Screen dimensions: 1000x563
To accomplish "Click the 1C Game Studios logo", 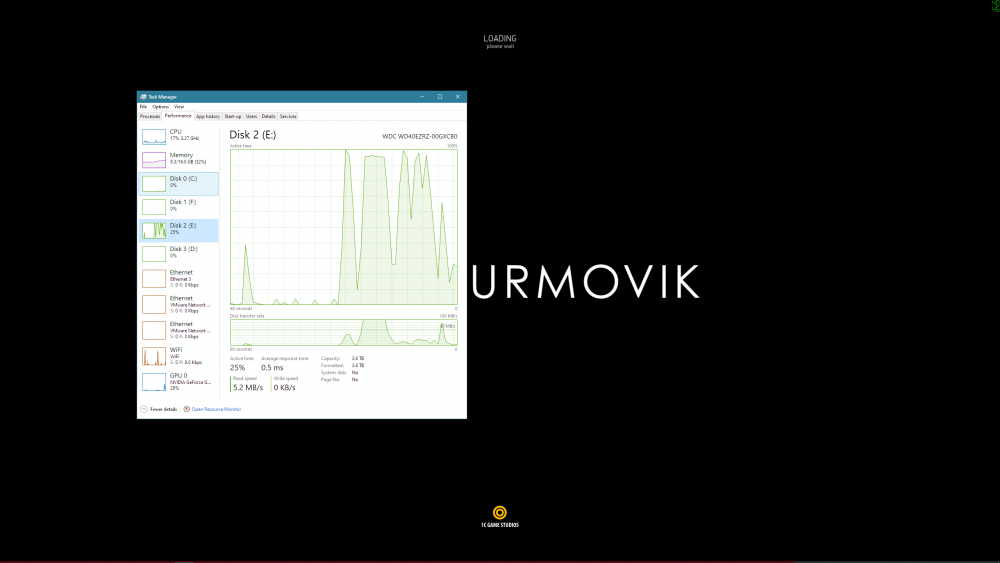I will point(499,516).
